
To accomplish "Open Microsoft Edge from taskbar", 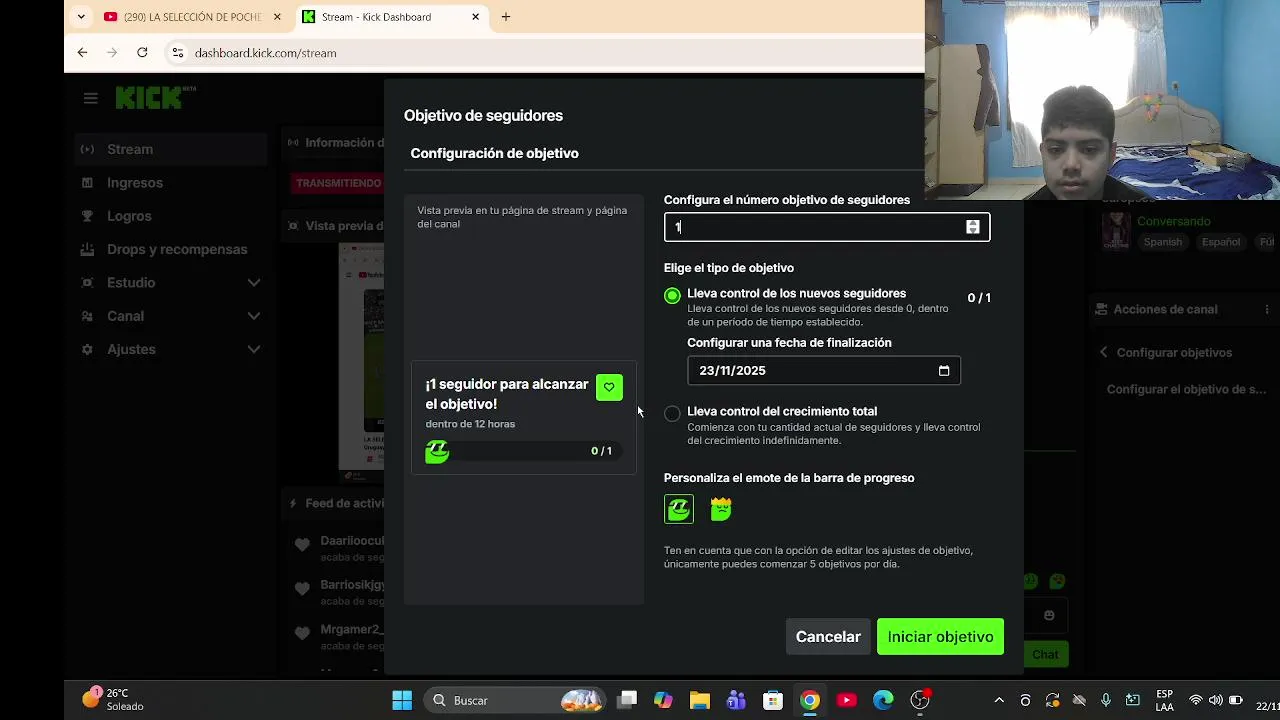I will click(883, 701).
